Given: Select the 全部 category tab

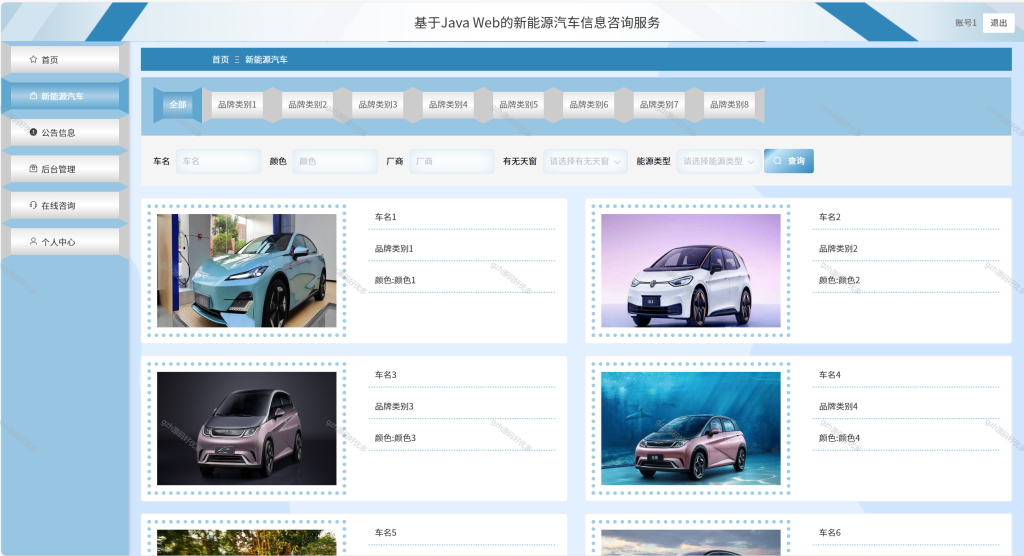Looking at the screenshot, I should (x=178, y=105).
